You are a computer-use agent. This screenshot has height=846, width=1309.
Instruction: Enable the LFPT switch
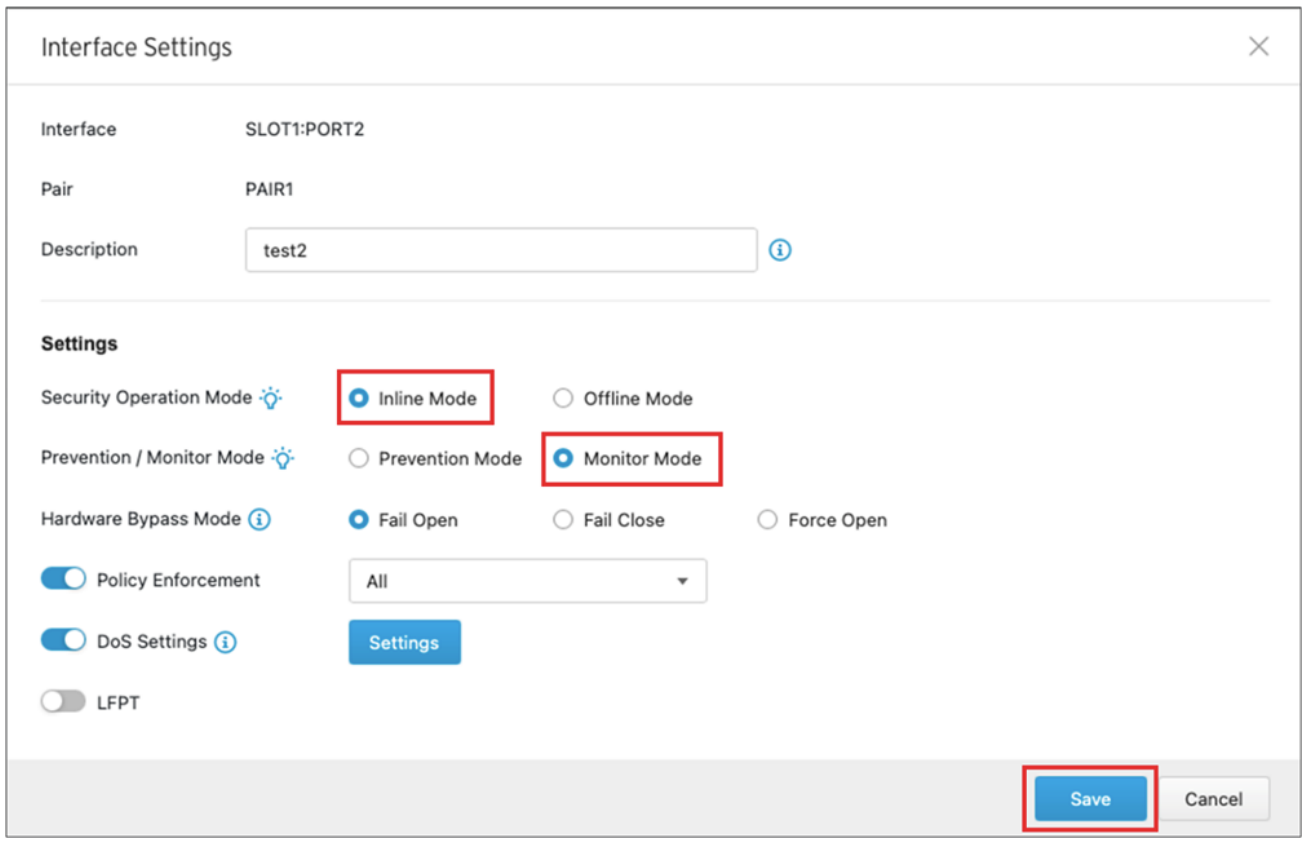[63, 702]
